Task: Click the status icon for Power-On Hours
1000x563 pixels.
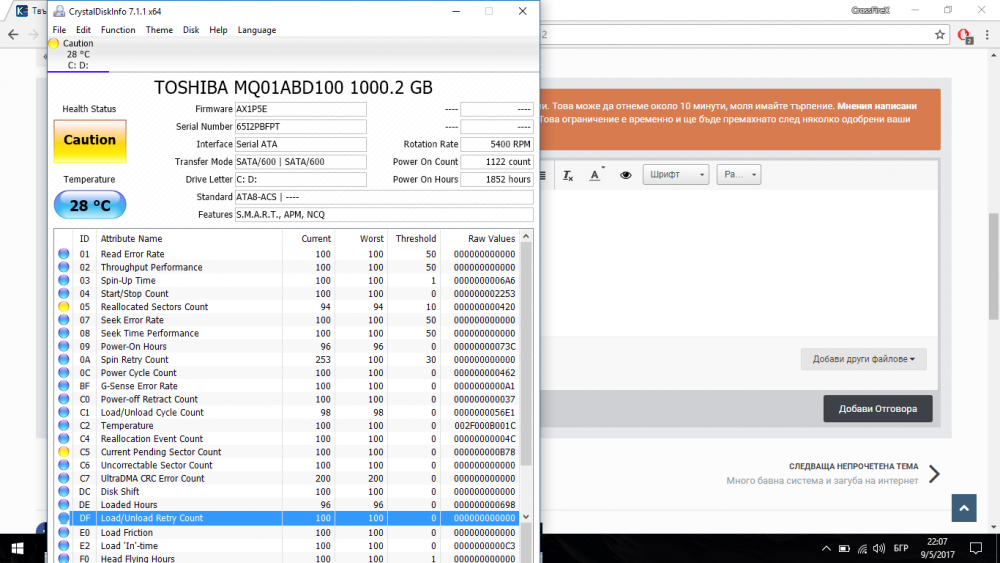Action: [x=64, y=346]
